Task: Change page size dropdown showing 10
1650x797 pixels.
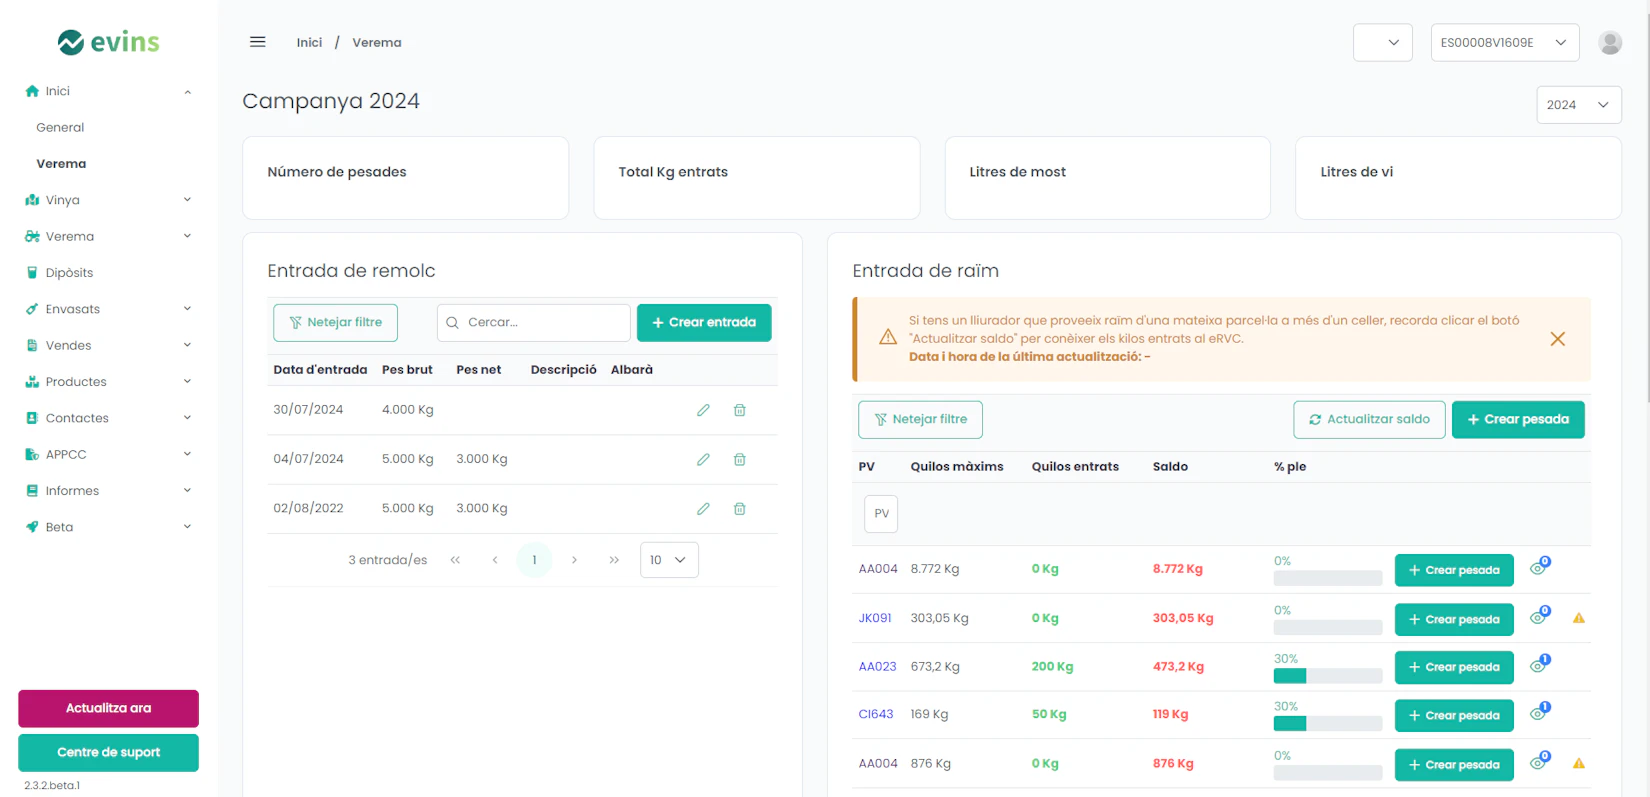Action: [x=668, y=560]
